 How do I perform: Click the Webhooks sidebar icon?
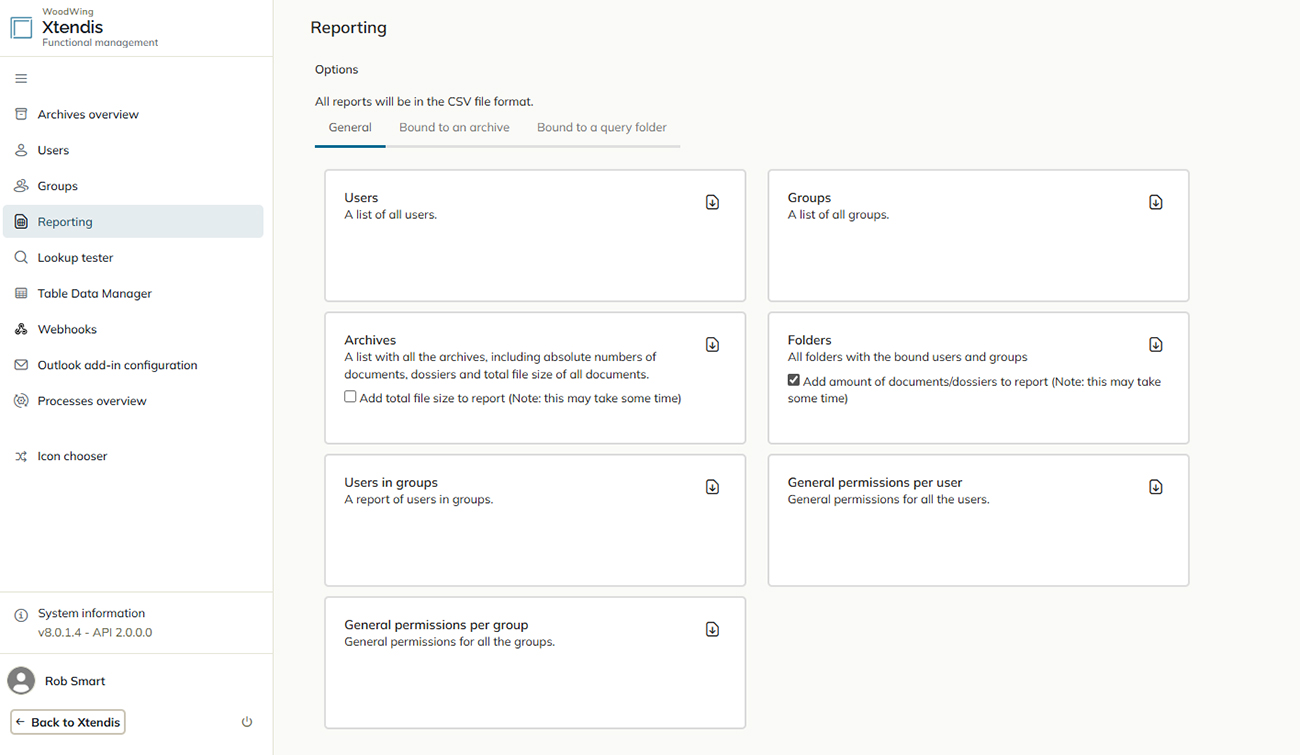coord(21,329)
